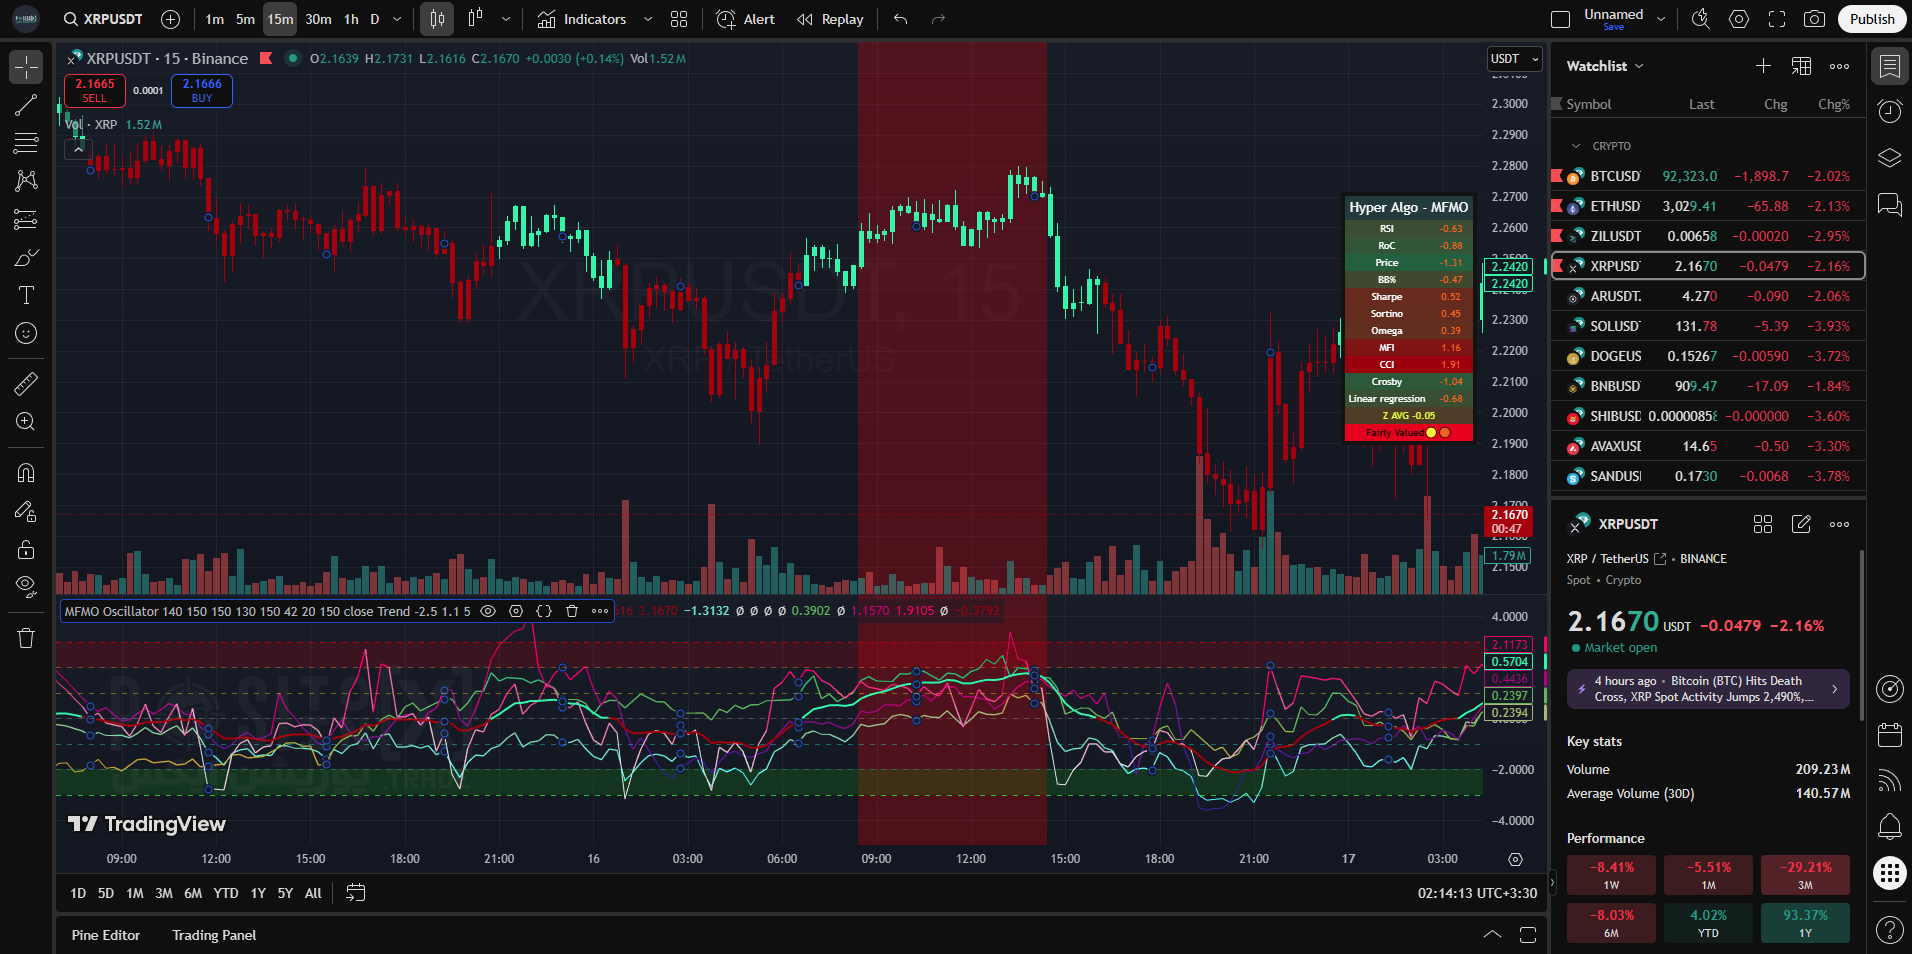The width and height of the screenshot is (1912, 954).
Task: Collapse the CRYPTO watchlist section
Action: 1577,146
